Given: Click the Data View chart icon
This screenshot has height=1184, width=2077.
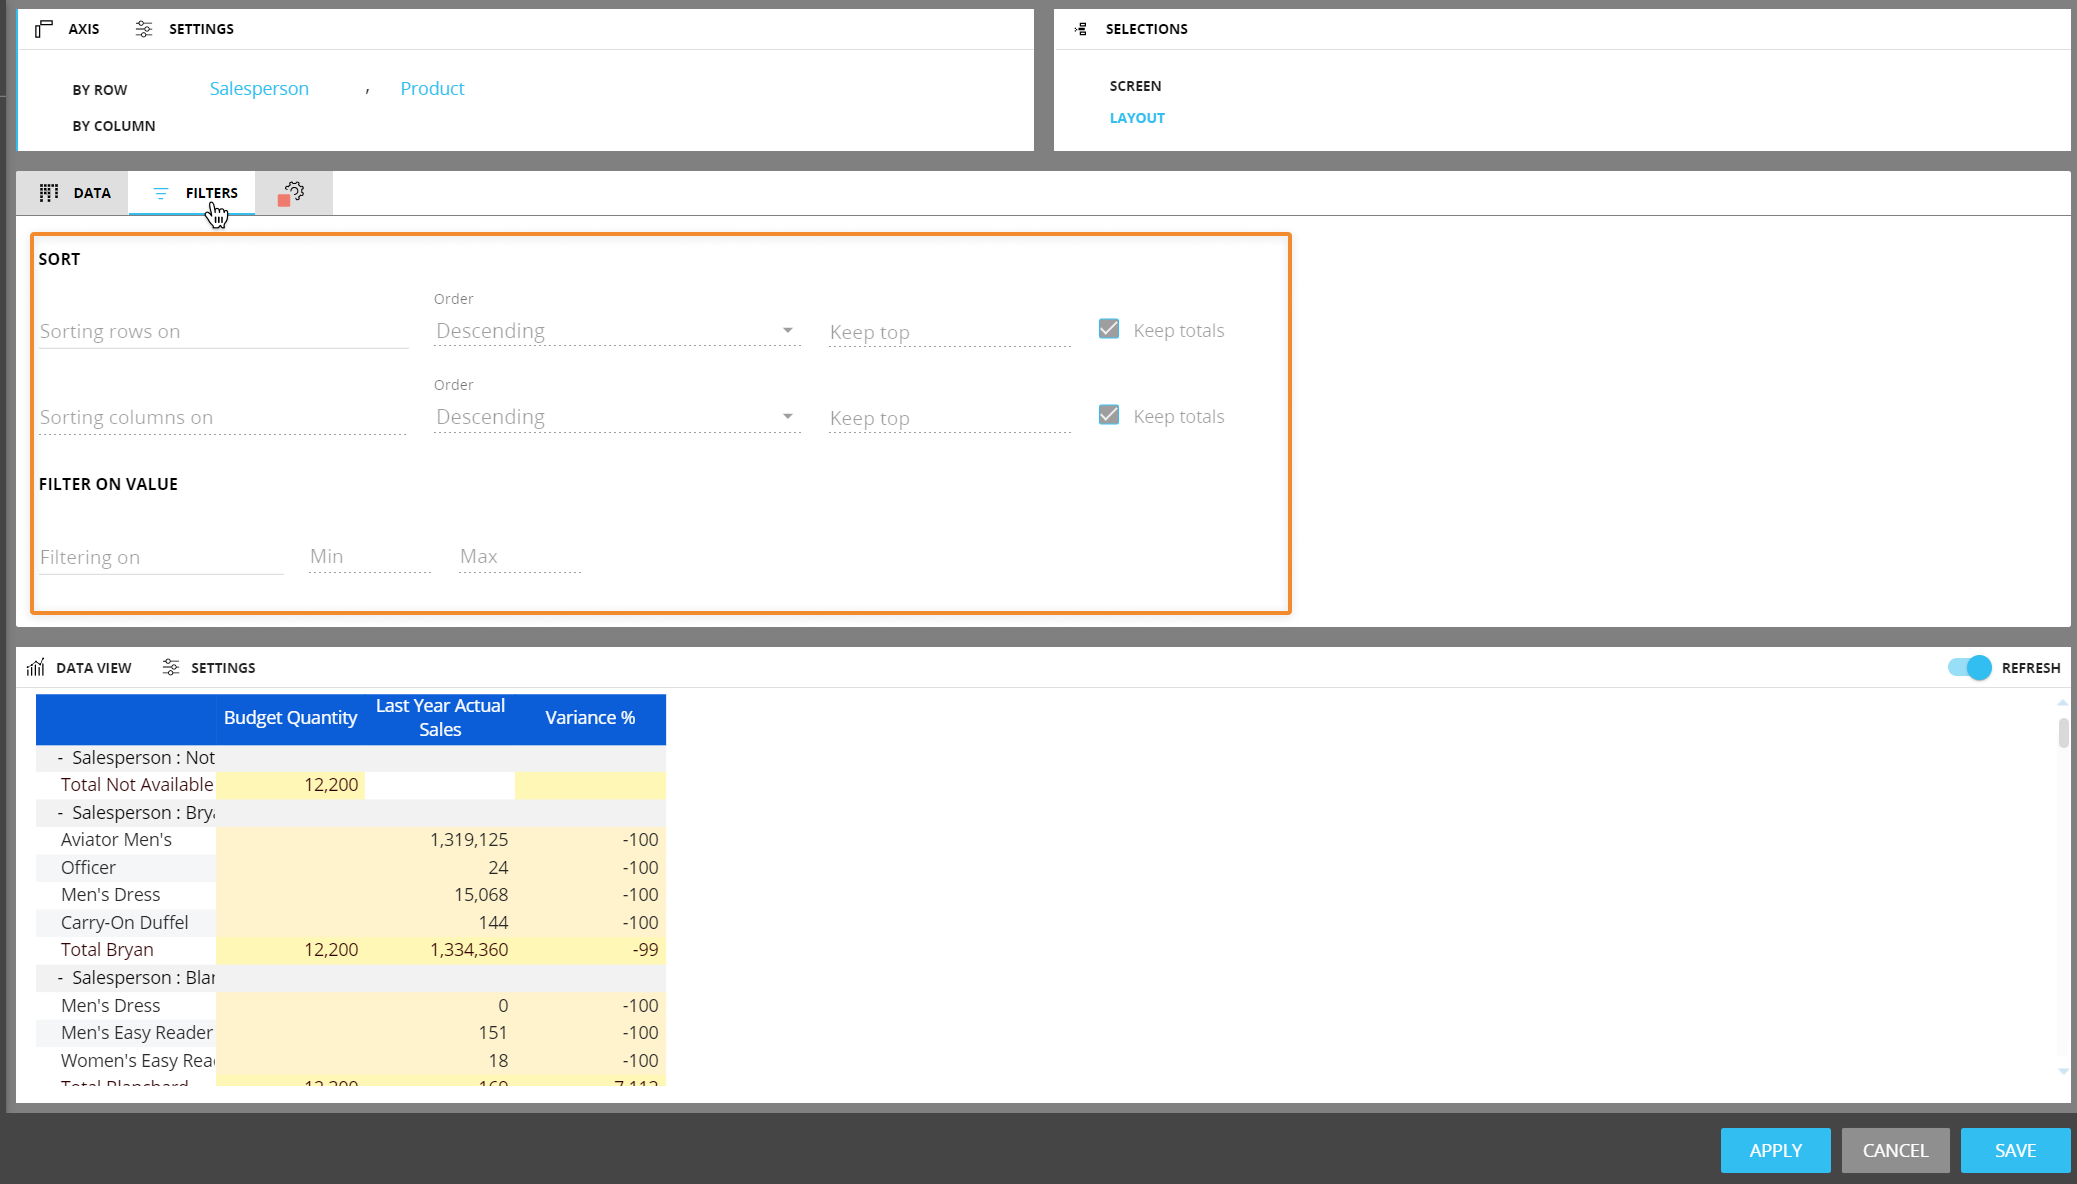Looking at the screenshot, I should (36, 667).
